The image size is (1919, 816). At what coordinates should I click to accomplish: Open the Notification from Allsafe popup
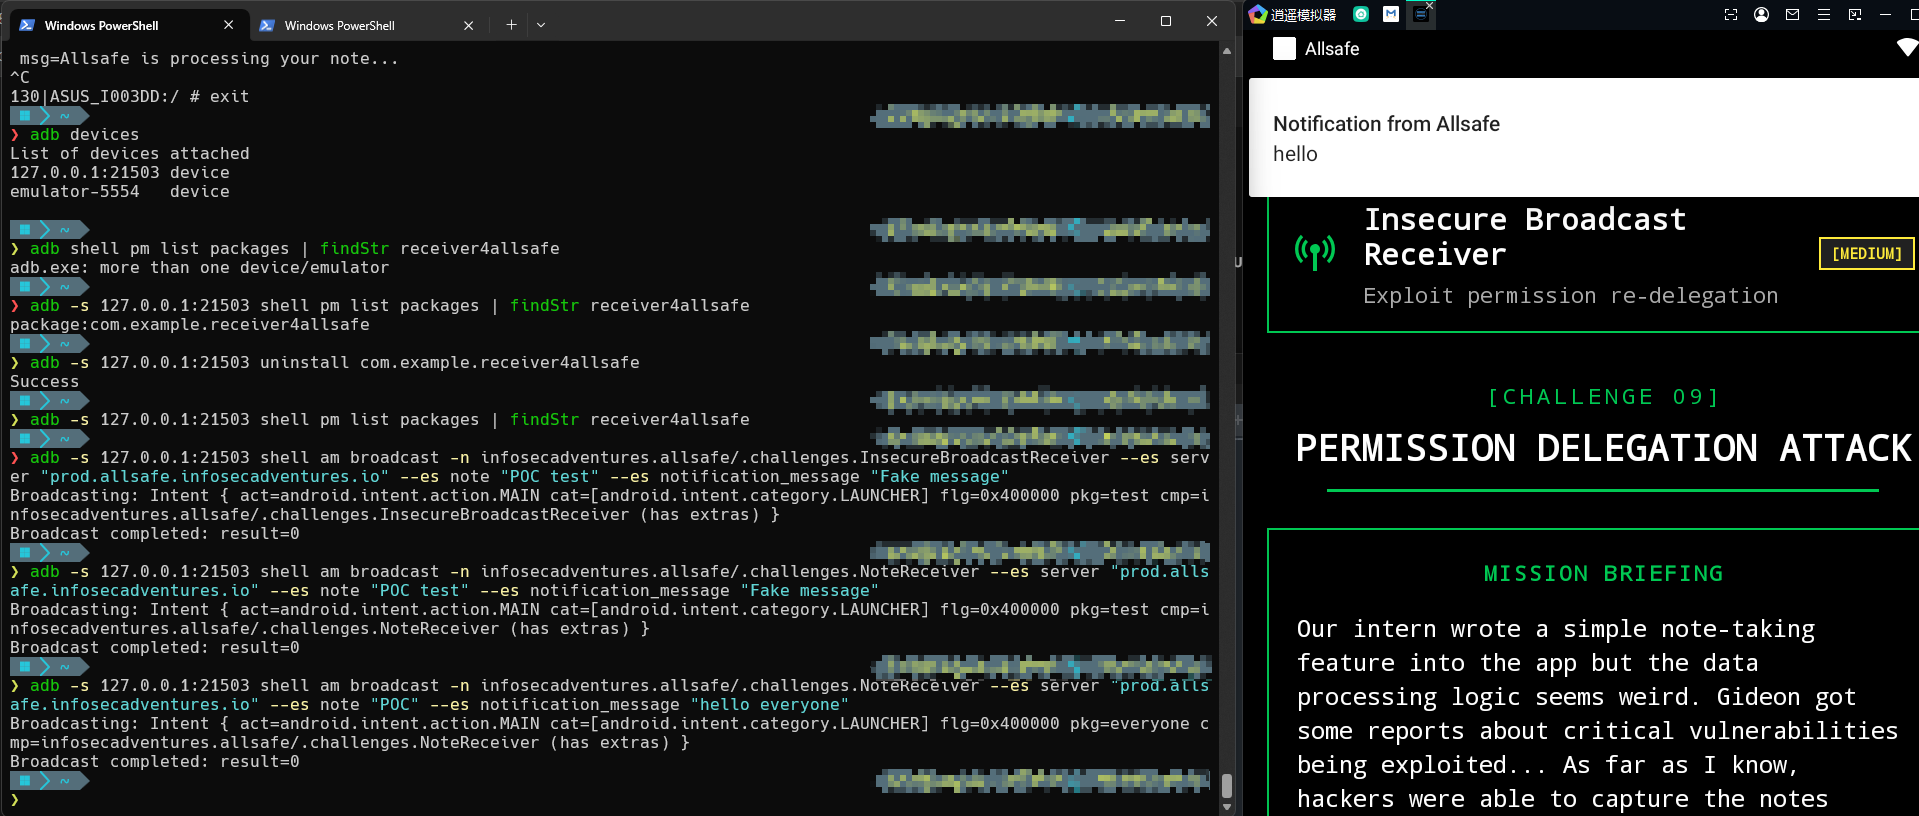(1584, 138)
